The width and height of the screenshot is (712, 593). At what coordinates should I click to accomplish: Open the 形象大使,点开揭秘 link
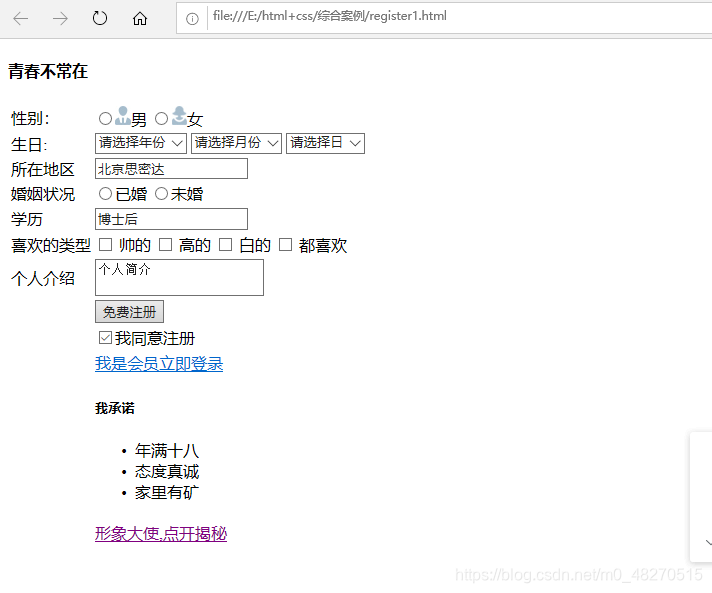(x=161, y=534)
